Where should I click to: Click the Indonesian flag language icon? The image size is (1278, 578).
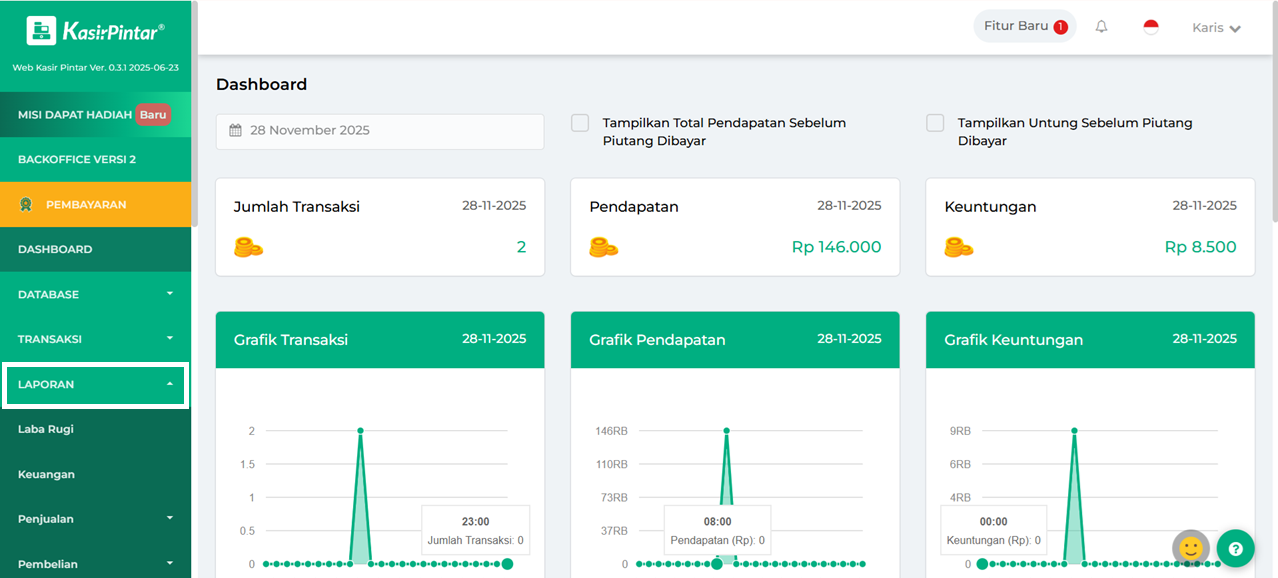[x=1151, y=27]
